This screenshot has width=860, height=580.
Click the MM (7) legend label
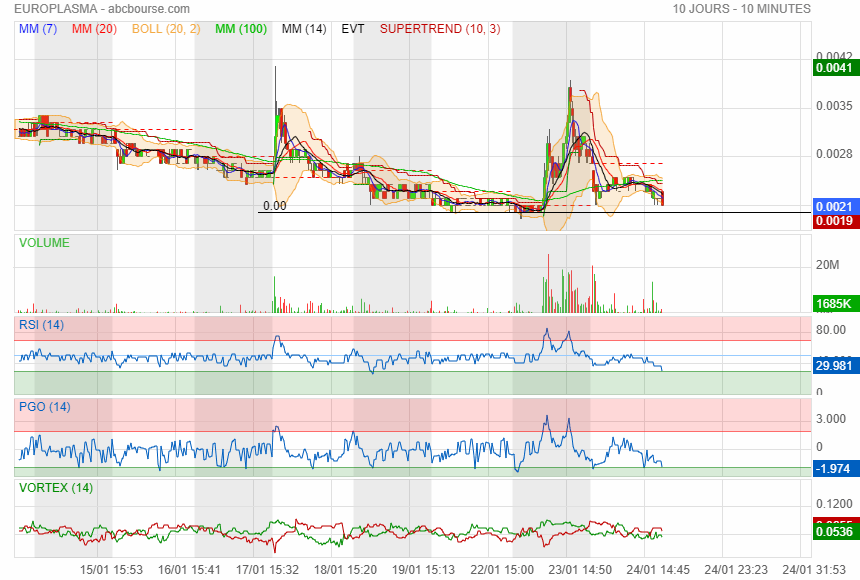(38, 29)
